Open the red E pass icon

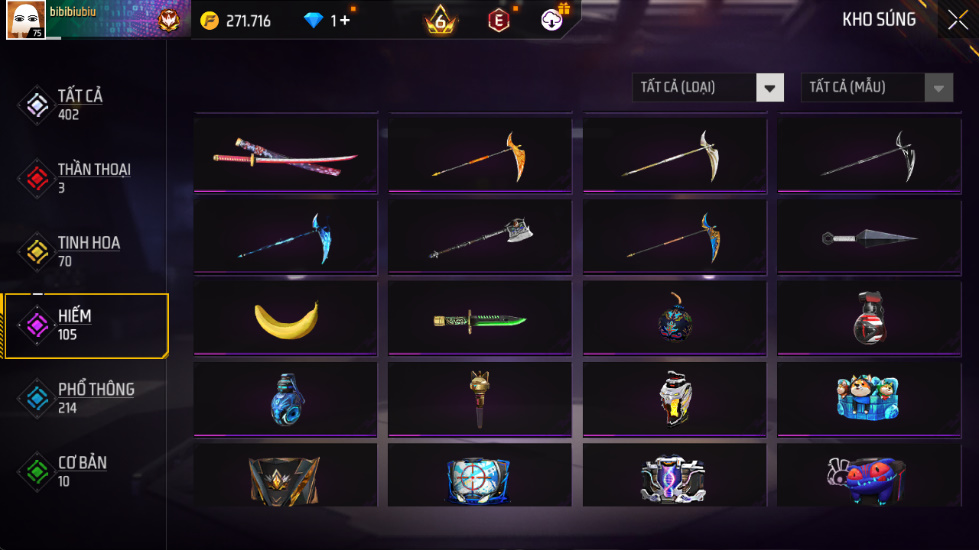498,21
